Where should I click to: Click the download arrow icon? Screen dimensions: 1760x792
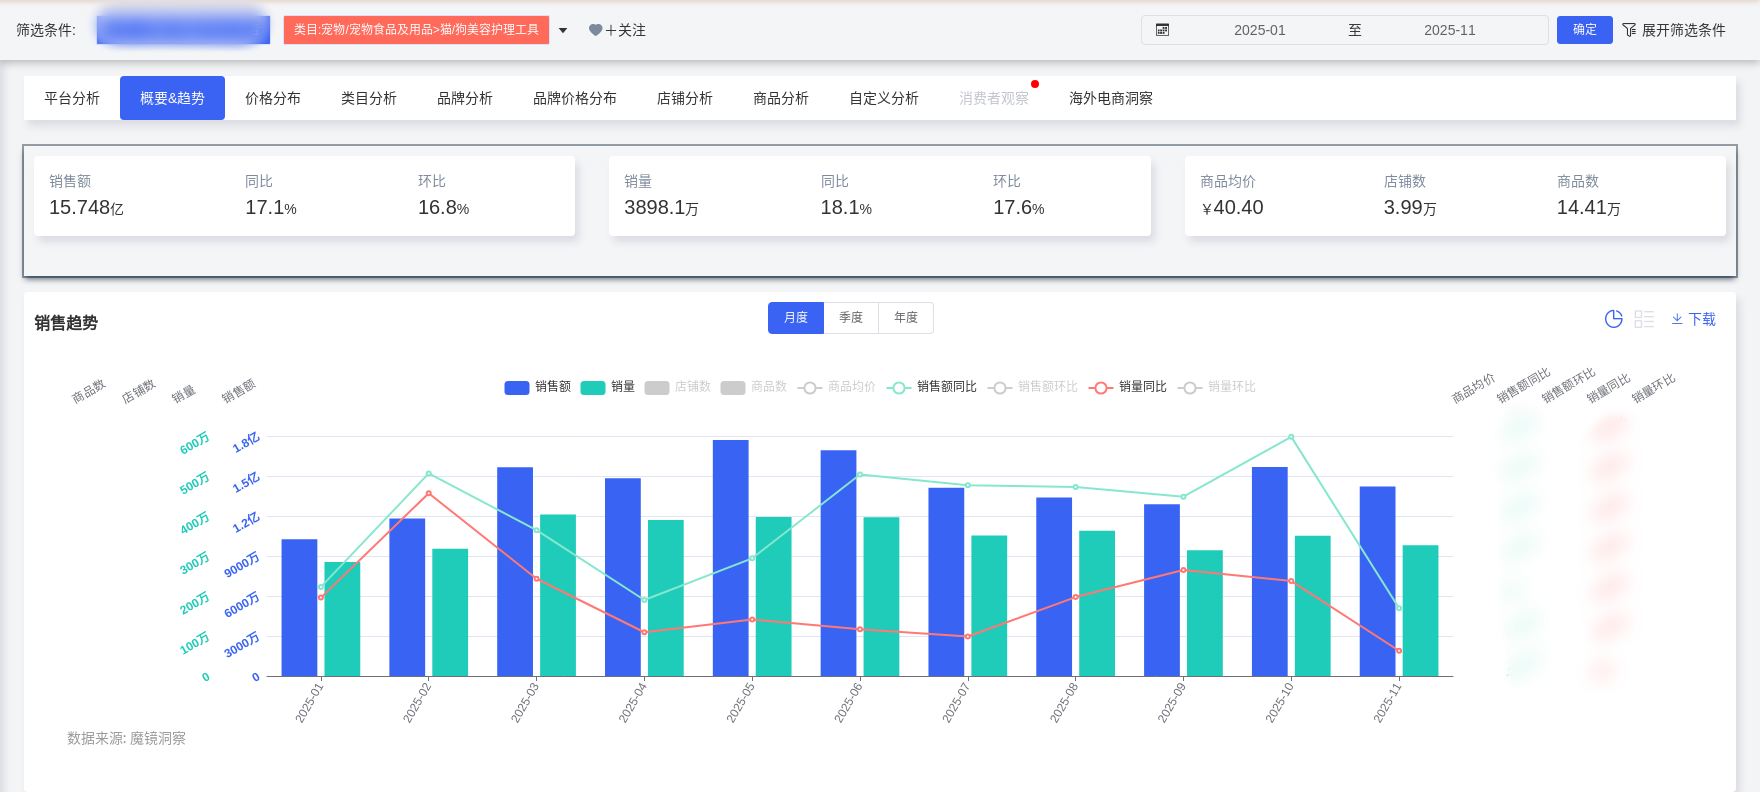(x=1677, y=319)
